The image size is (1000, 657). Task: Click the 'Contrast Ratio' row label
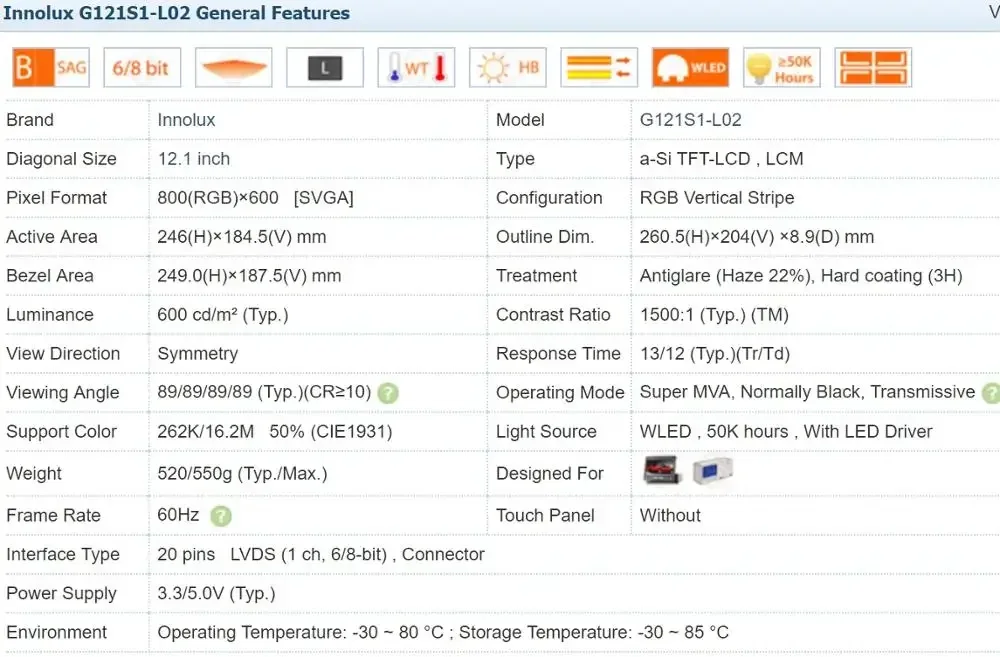[x=553, y=314]
